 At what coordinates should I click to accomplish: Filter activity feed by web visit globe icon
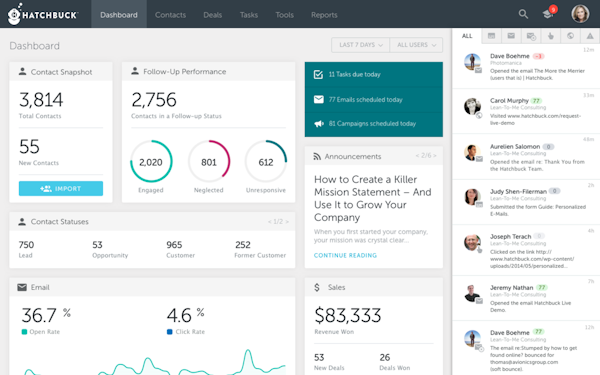pos(570,36)
